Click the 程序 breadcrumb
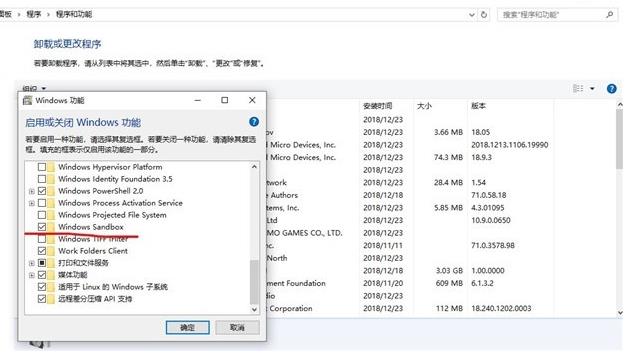 tap(34, 15)
